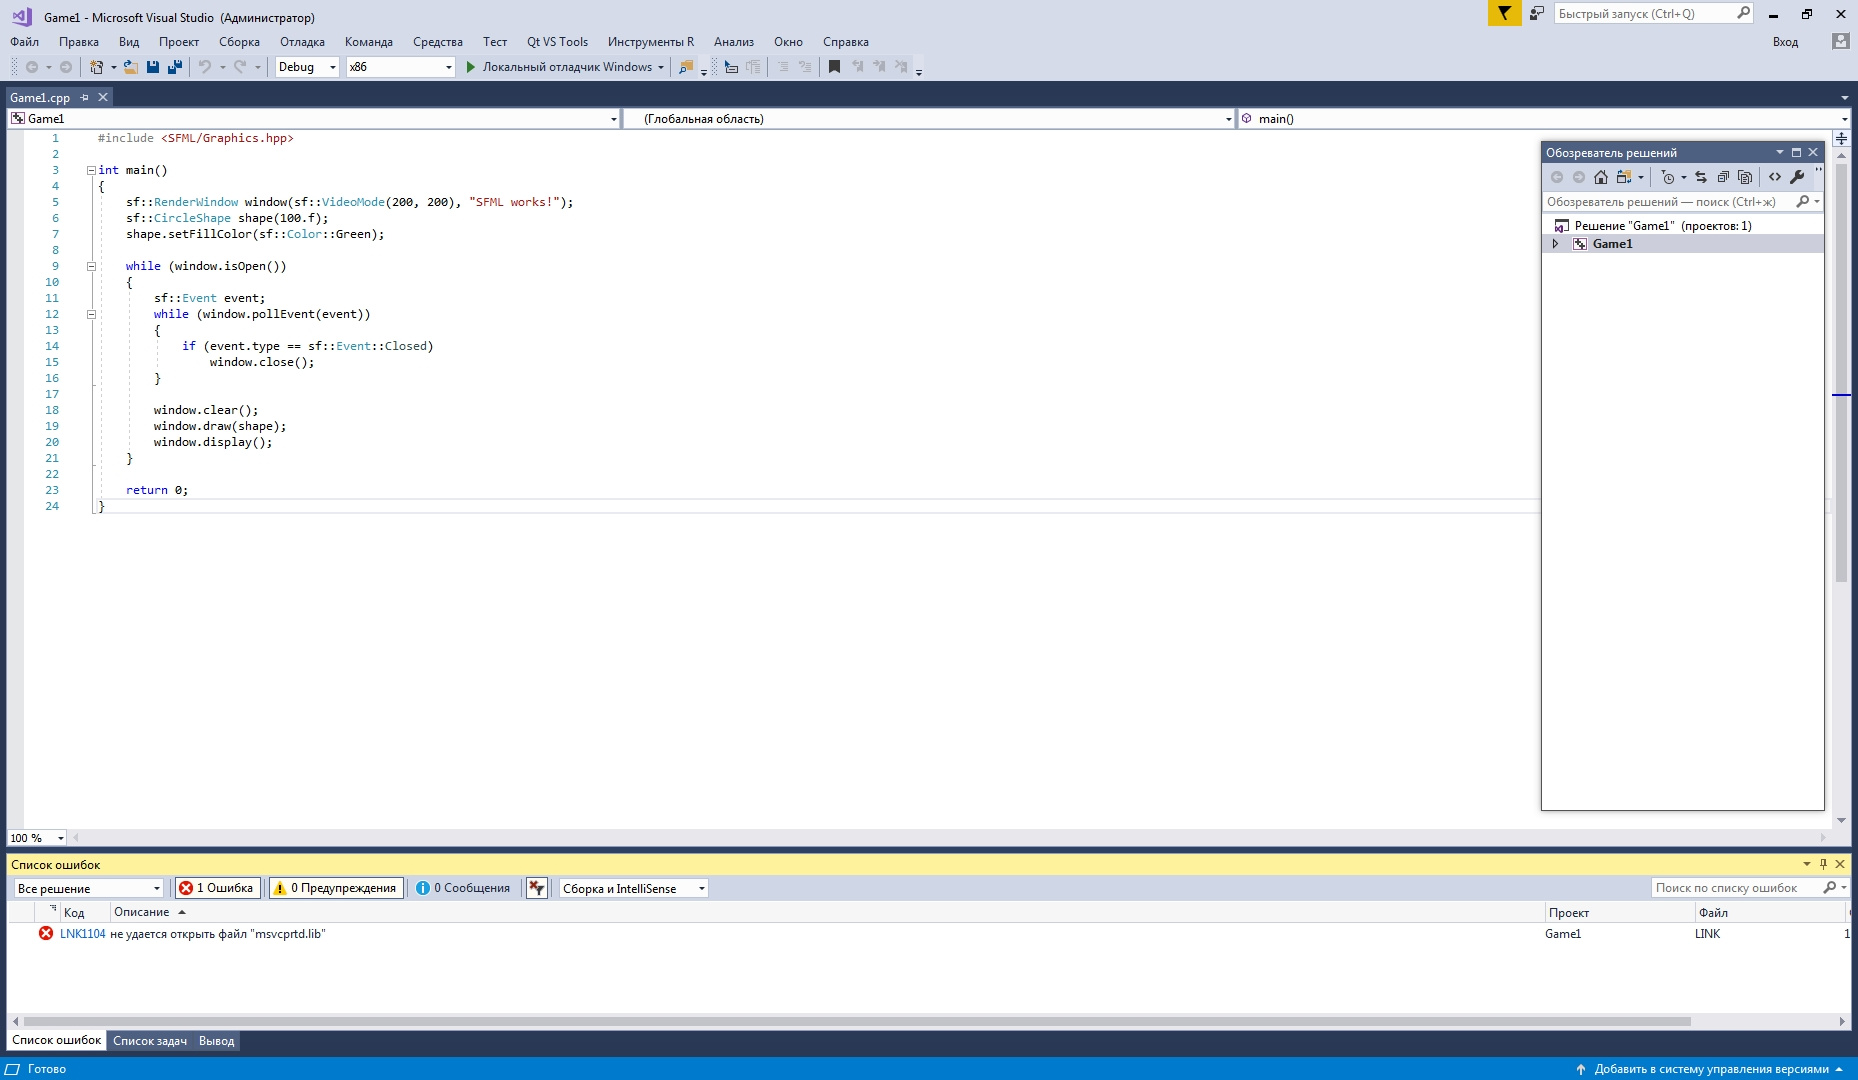Click the notifications flag filter icon
This screenshot has height=1080, width=1858.
[x=1504, y=13]
